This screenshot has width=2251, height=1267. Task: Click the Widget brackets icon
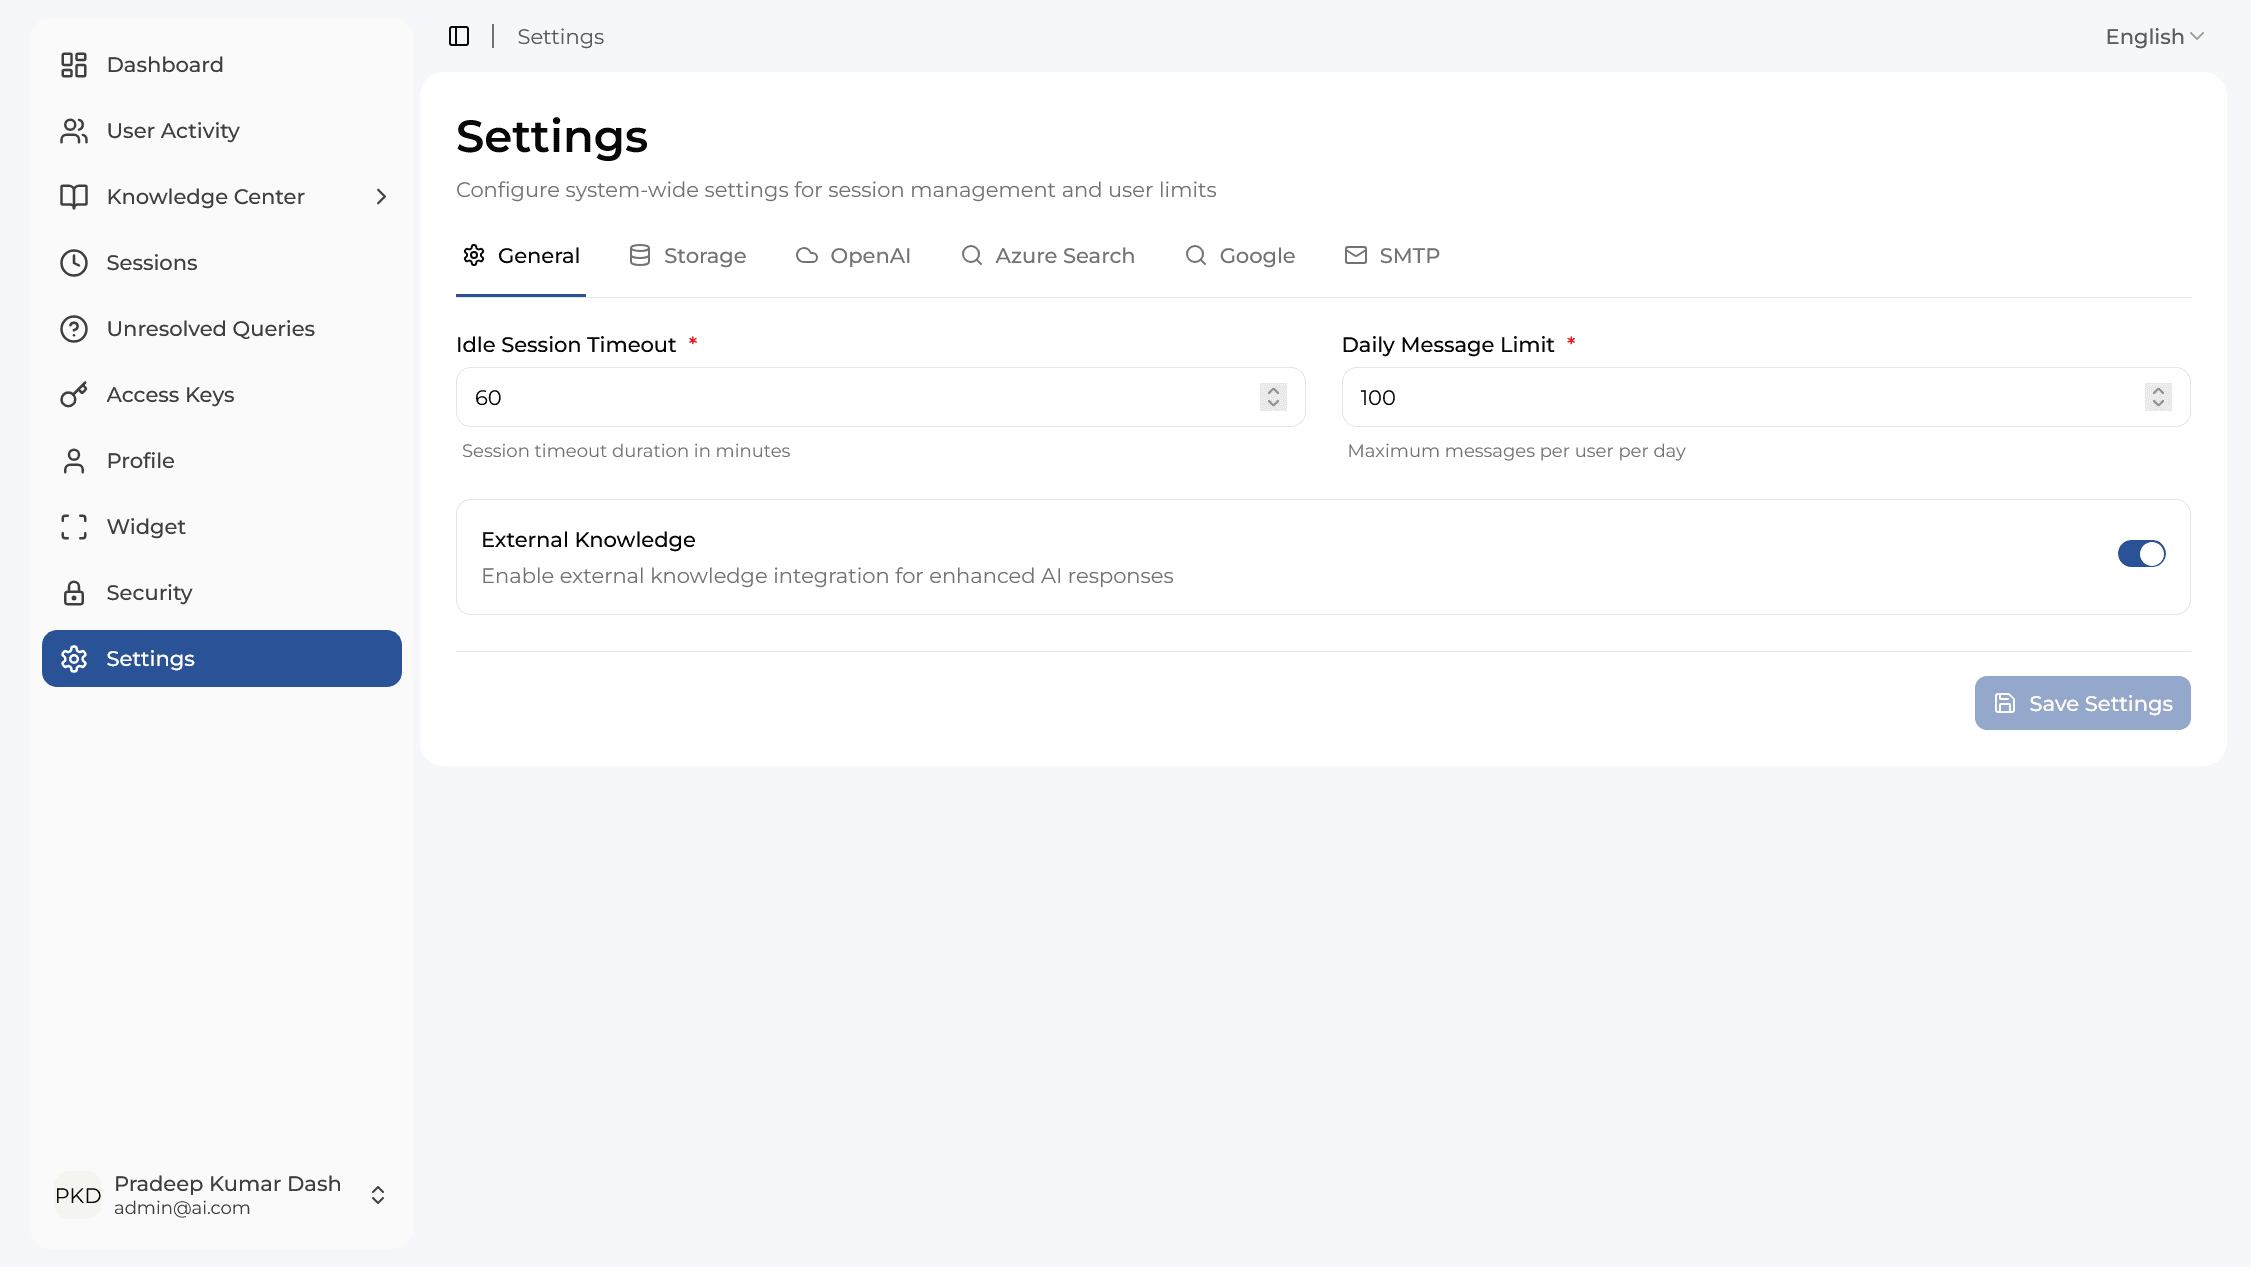74,527
